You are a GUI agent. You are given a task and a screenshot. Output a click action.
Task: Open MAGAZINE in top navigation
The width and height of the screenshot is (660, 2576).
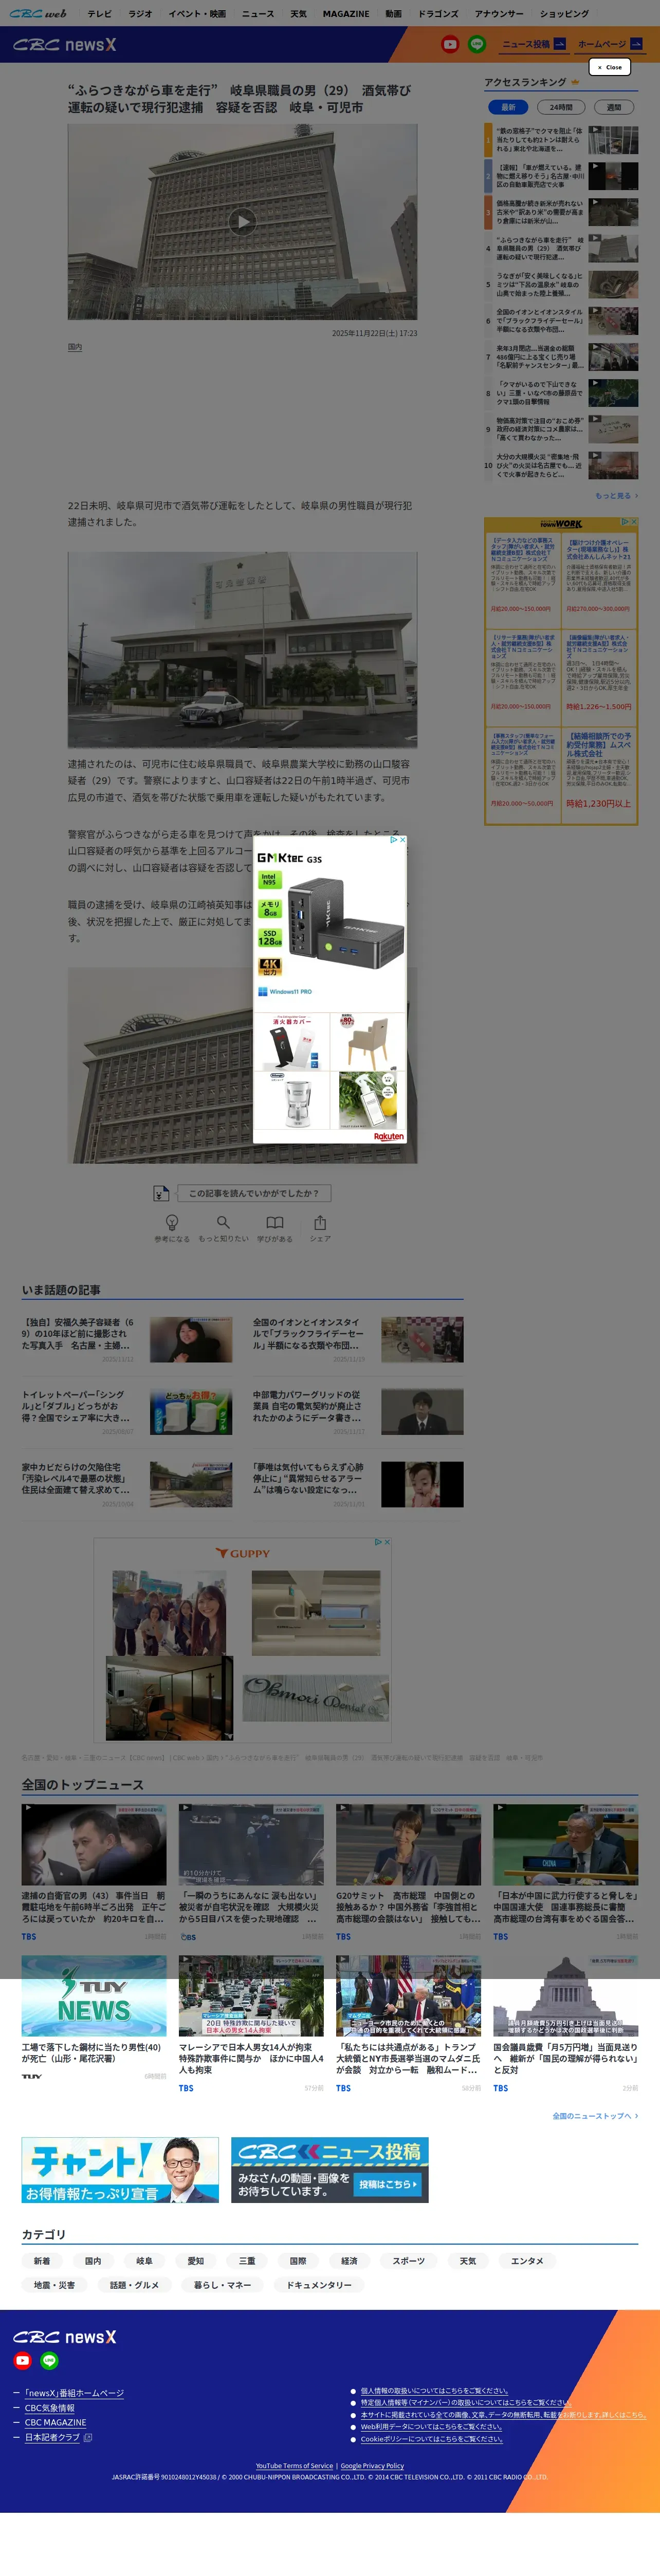346,14
